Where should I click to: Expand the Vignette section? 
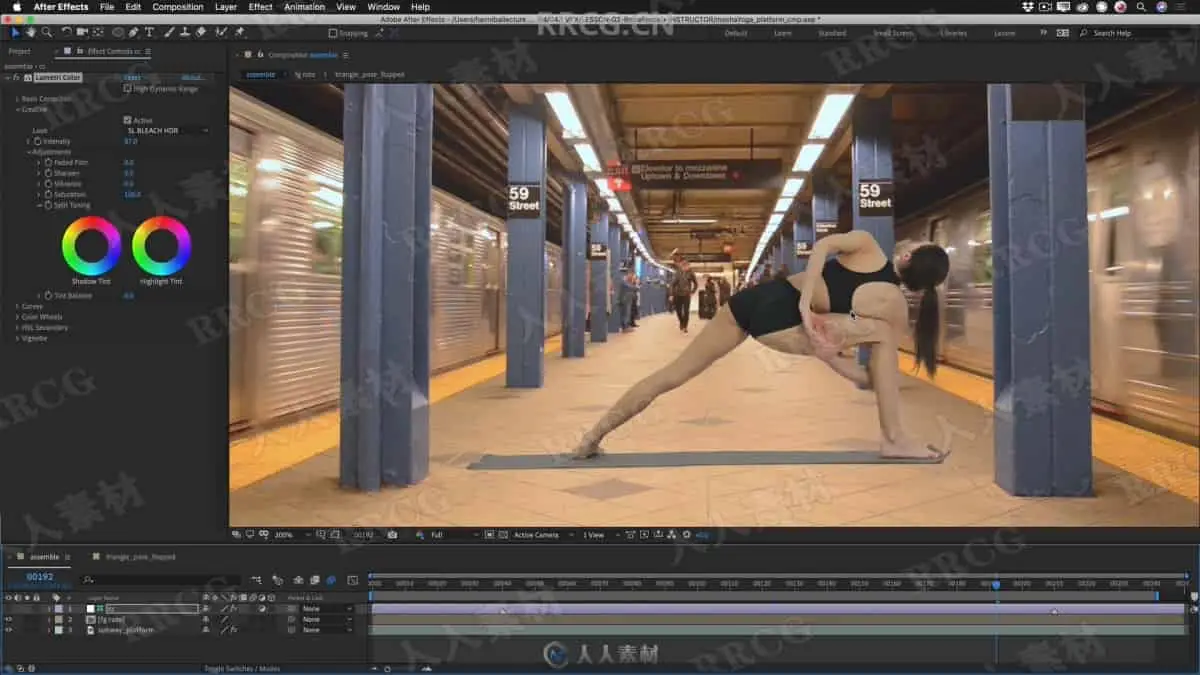coord(16,338)
